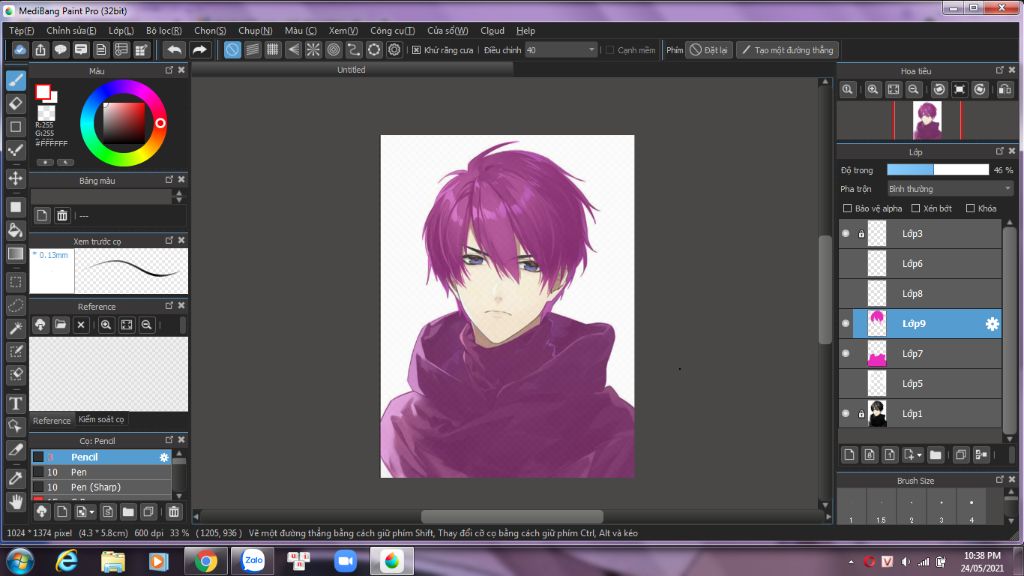Open the Điều chỉnh value dropdown
1024x576 pixels.
coord(561,50)
